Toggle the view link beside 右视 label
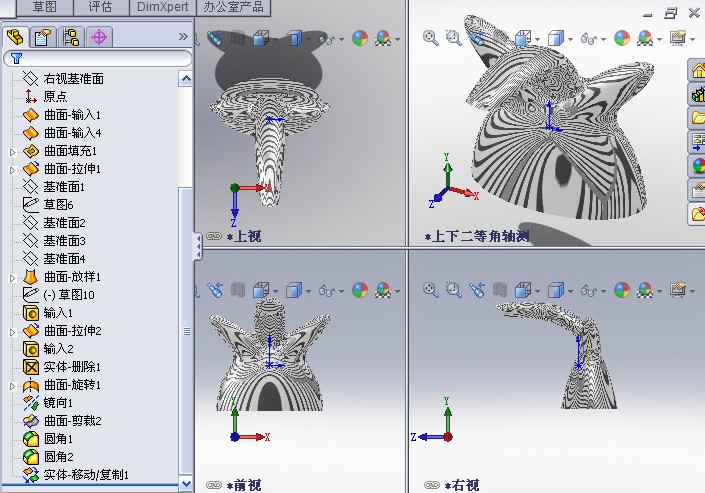The image size is (705, 493). pos(432,485)
